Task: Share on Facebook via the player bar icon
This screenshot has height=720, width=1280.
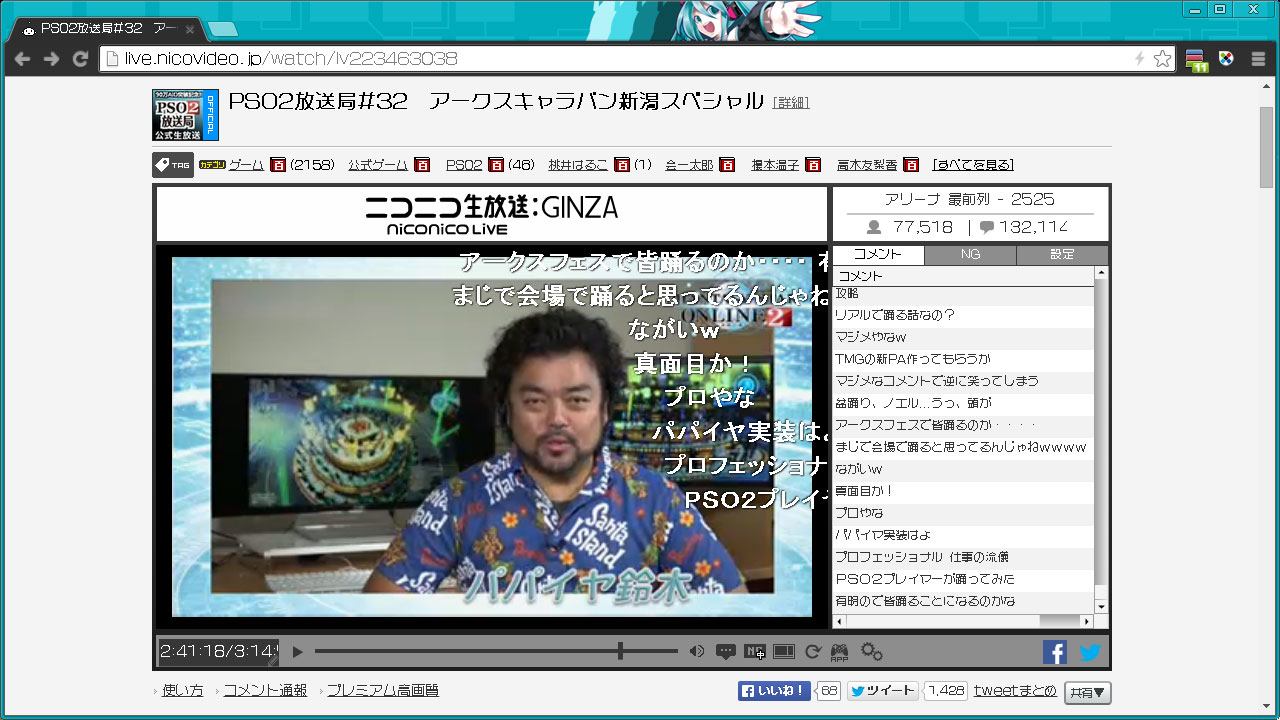Action: tap(1055, 652)
